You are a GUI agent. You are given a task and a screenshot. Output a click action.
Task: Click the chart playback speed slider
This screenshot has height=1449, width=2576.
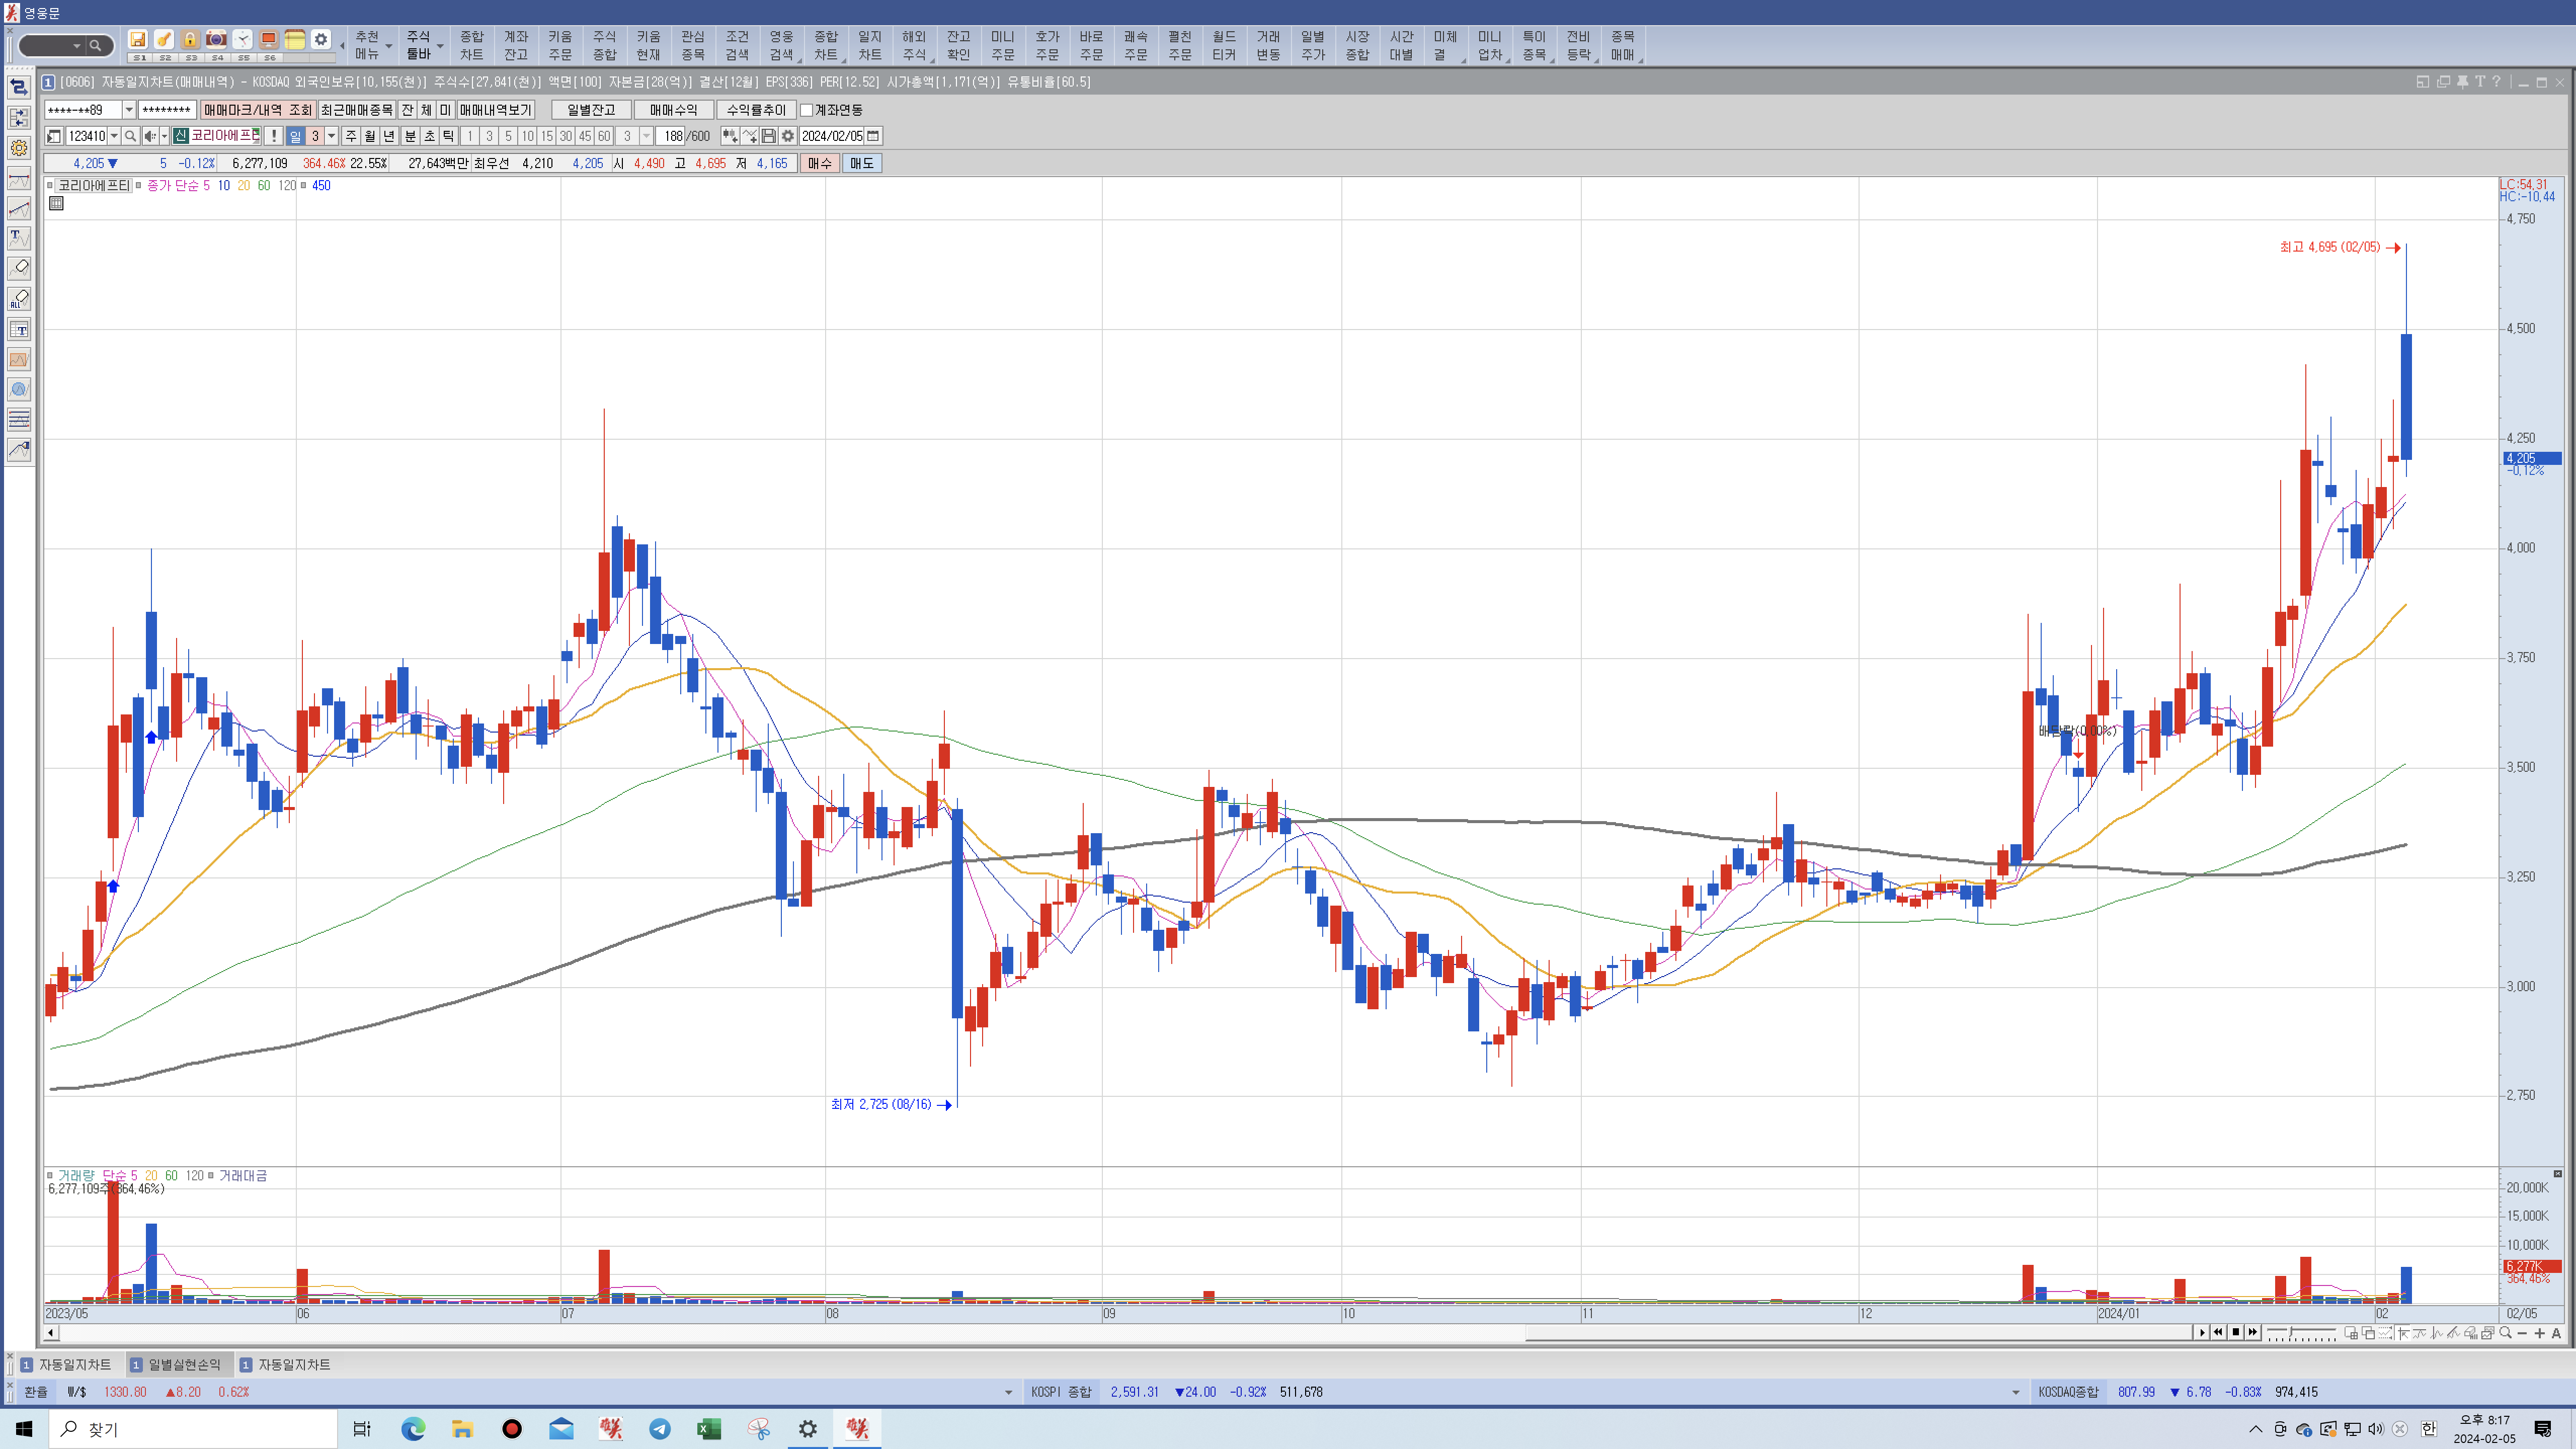[x=2301, y=1333]
